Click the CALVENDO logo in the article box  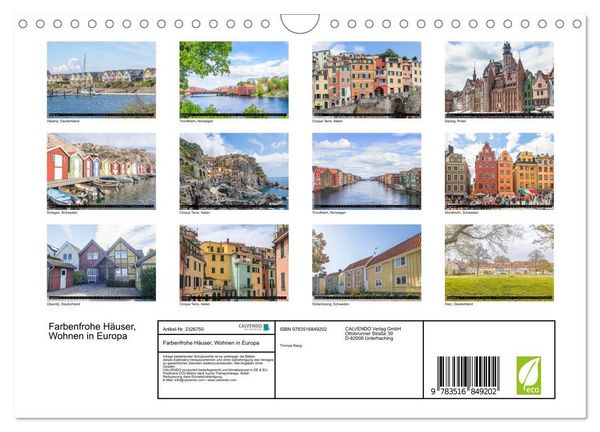254,327
